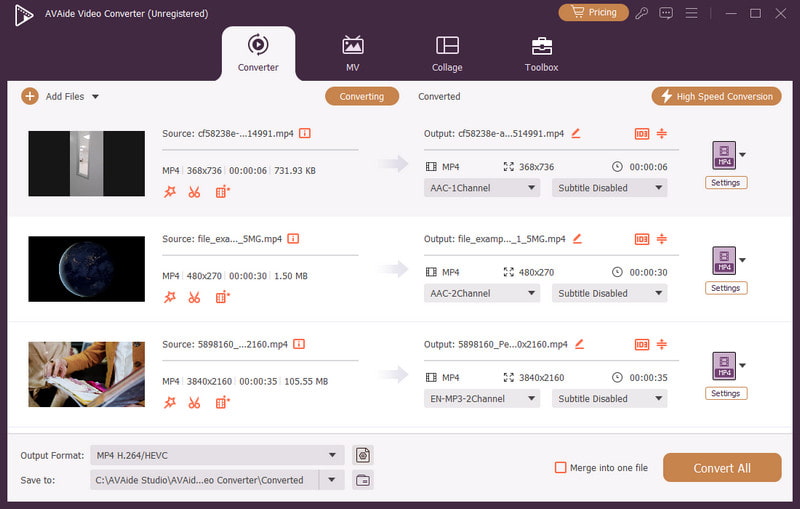The height and width of the screenshot is (509, 800).
Task: Open ID3 metadata editor for the second video
Action: [641, 239]
